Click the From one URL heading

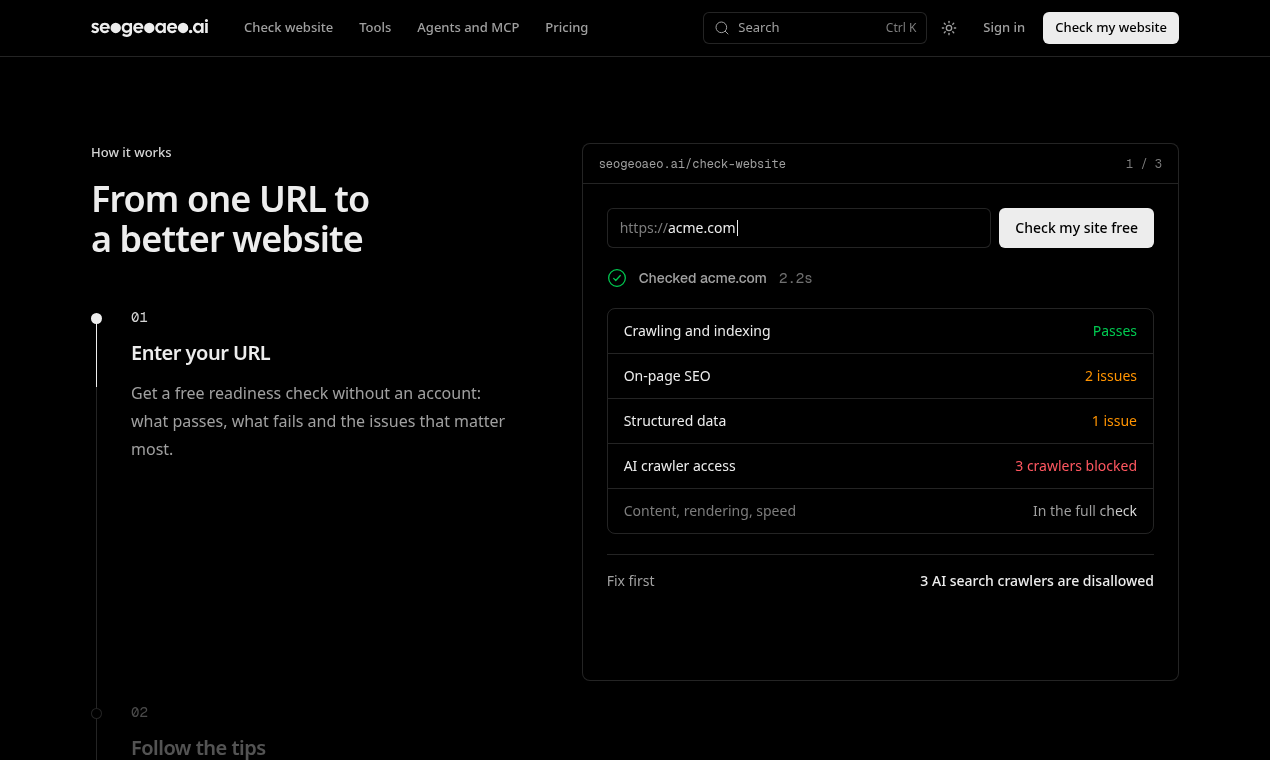(230, 220)
